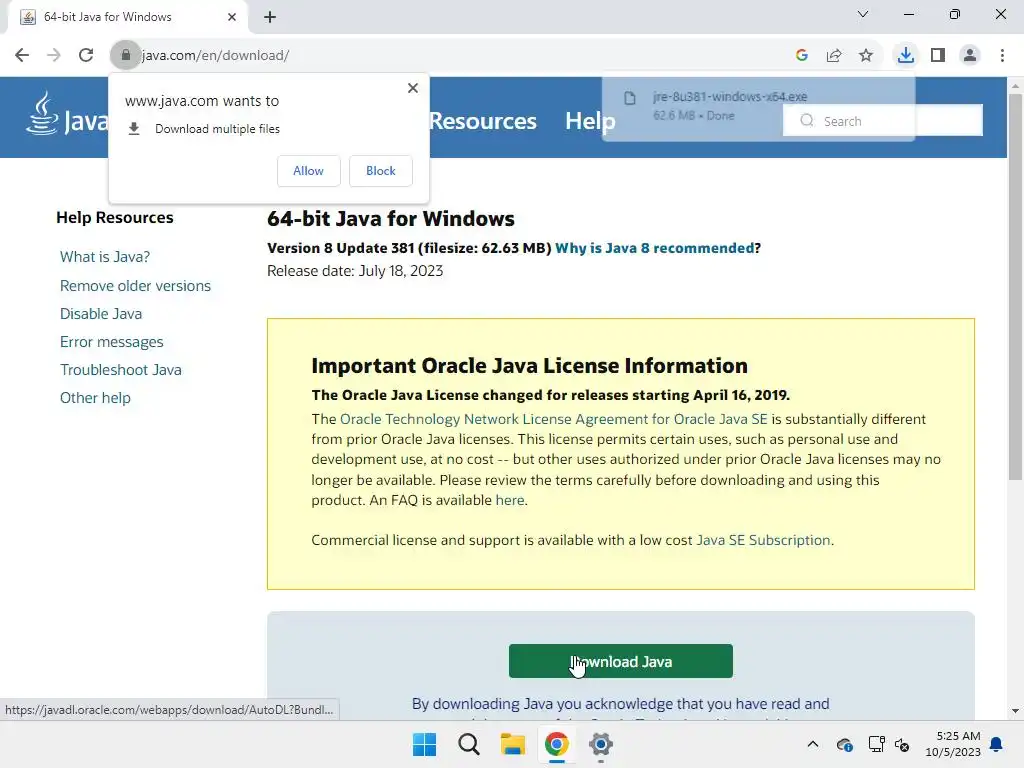Open the Chrome three-dot menu

click(x=1002, y=56)
